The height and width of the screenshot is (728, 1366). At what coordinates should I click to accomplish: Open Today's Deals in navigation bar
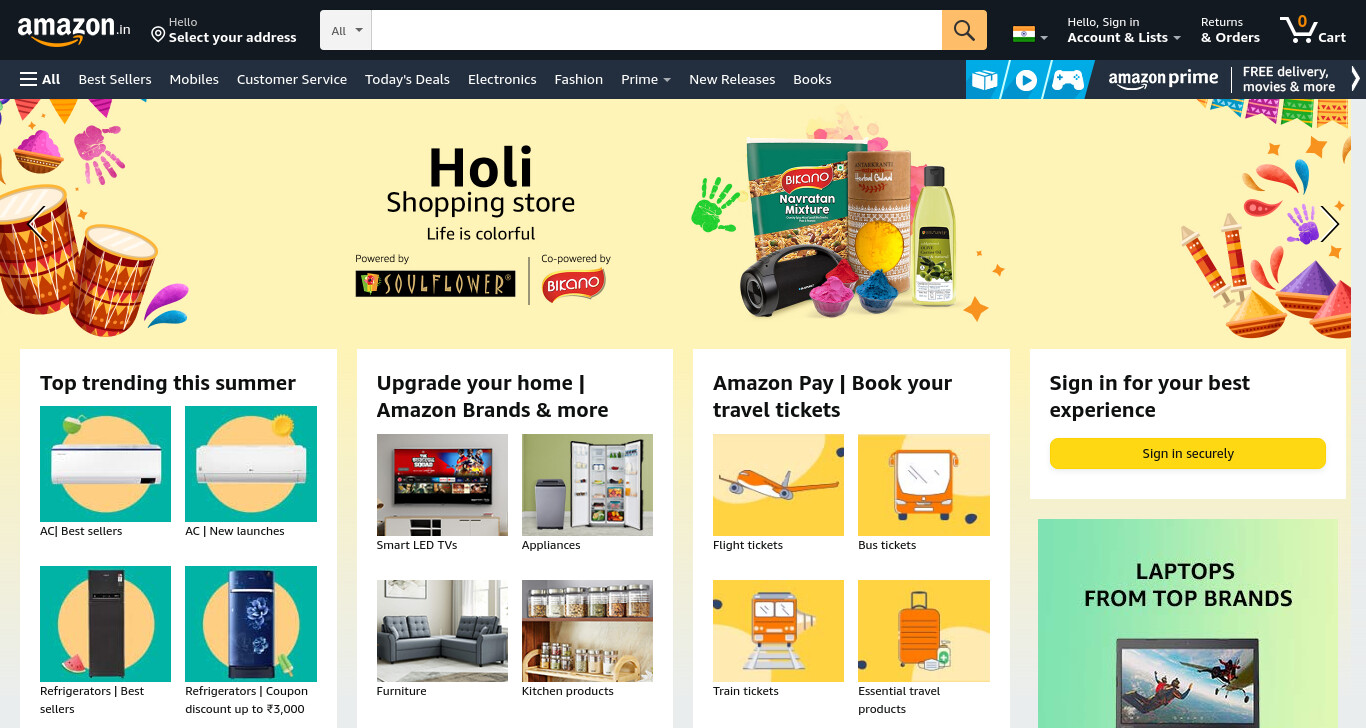coord(407,79)
